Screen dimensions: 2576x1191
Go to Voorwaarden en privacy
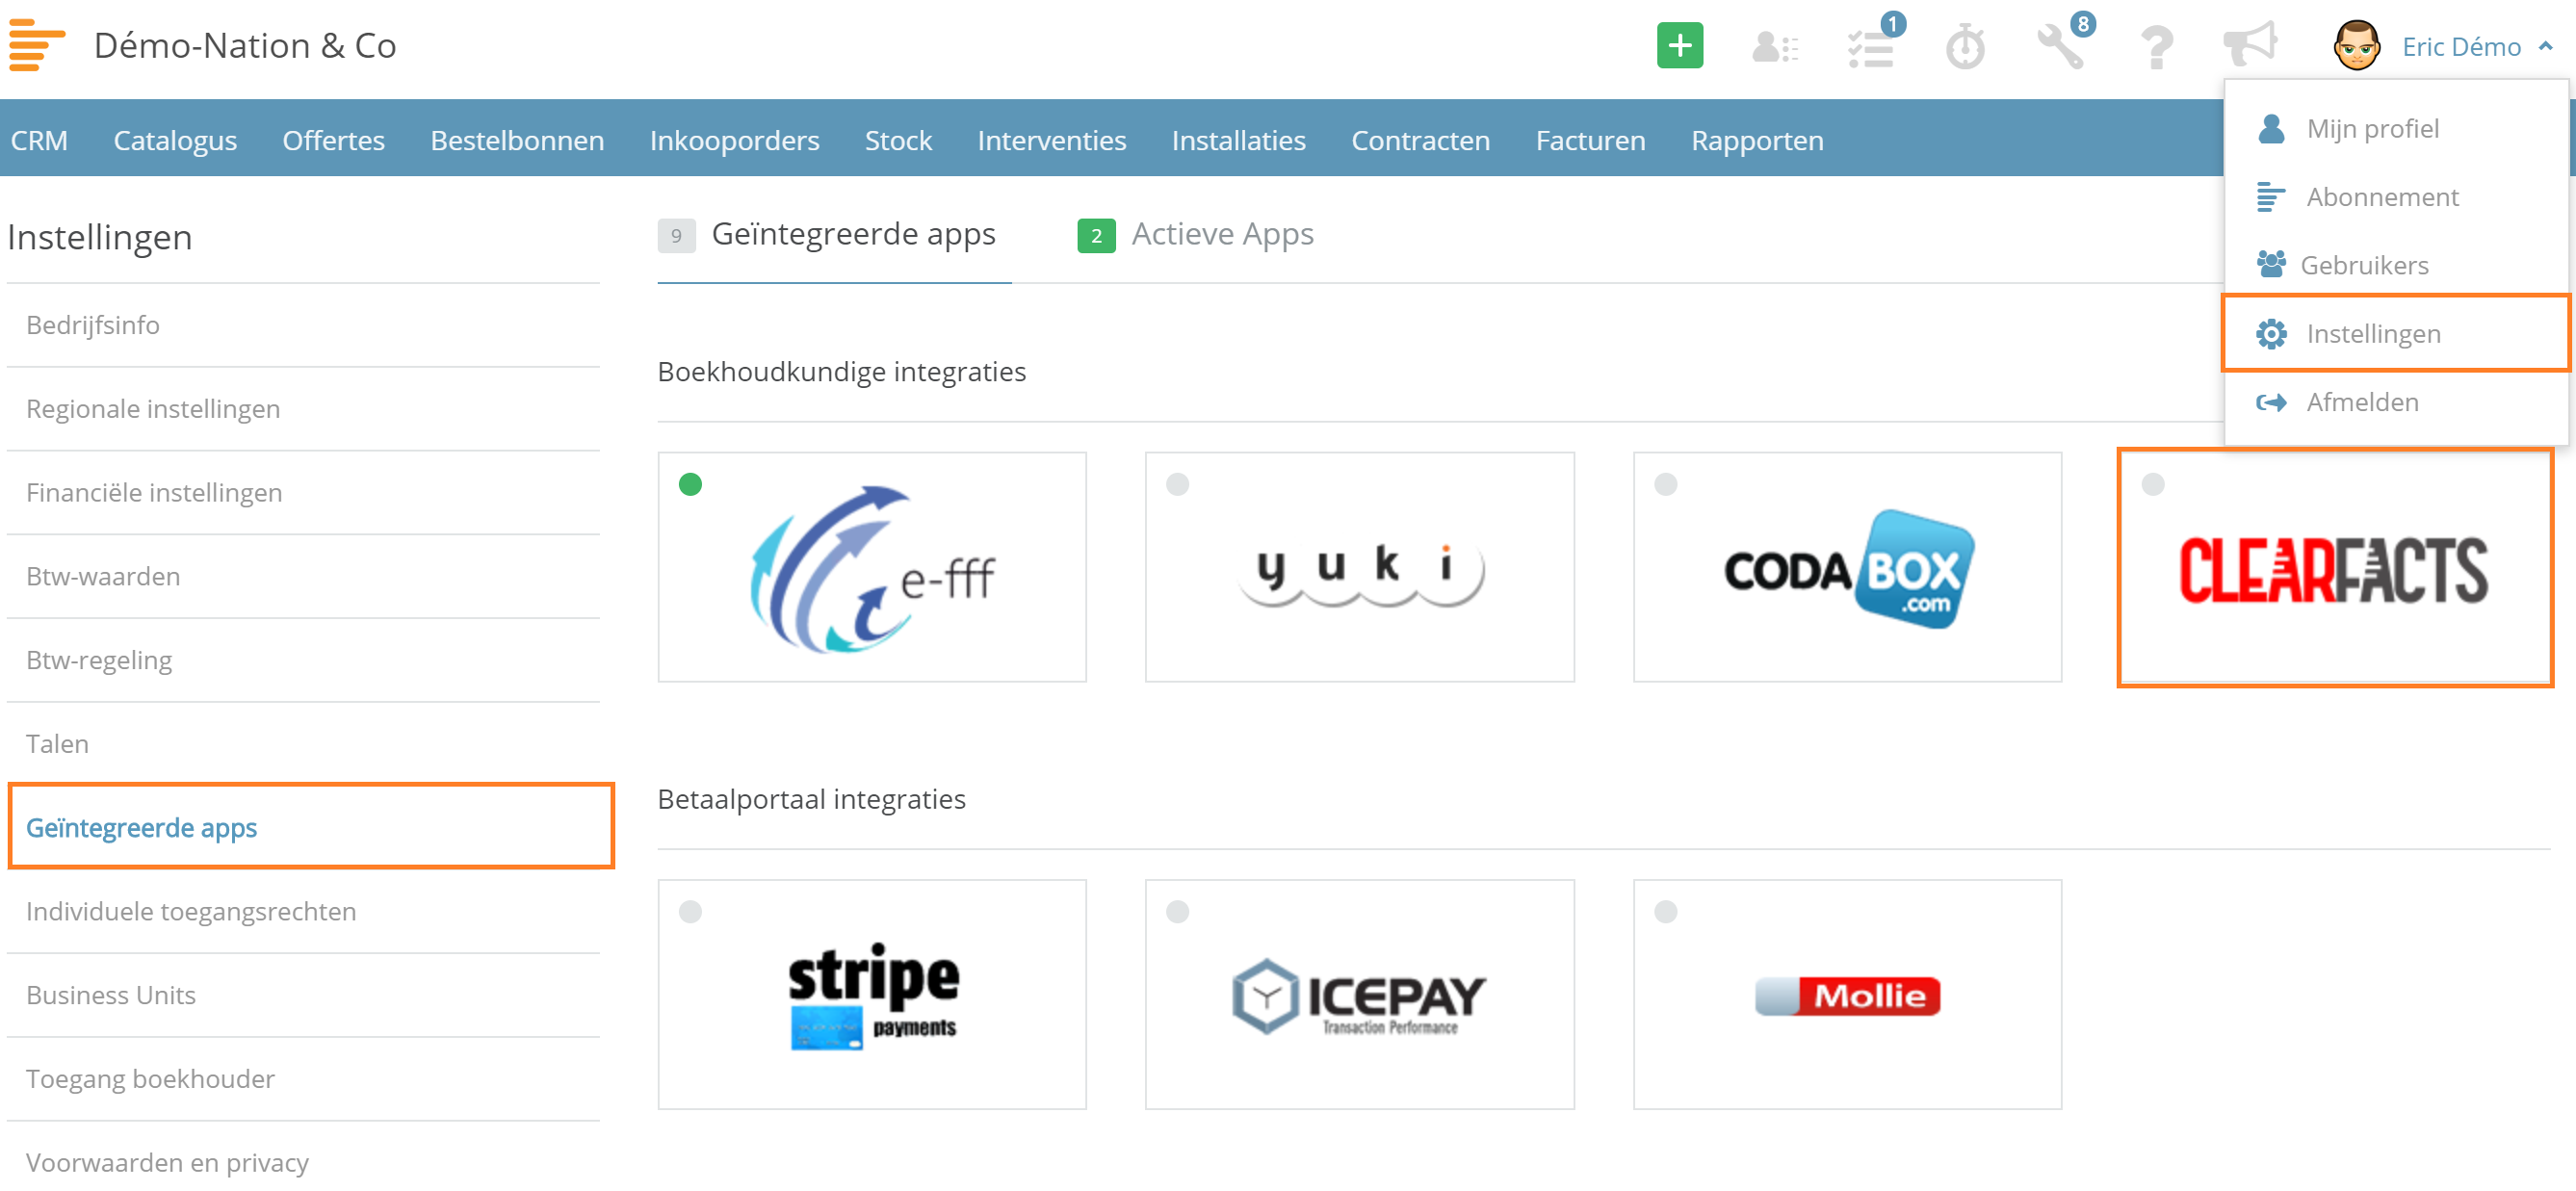303,1163
